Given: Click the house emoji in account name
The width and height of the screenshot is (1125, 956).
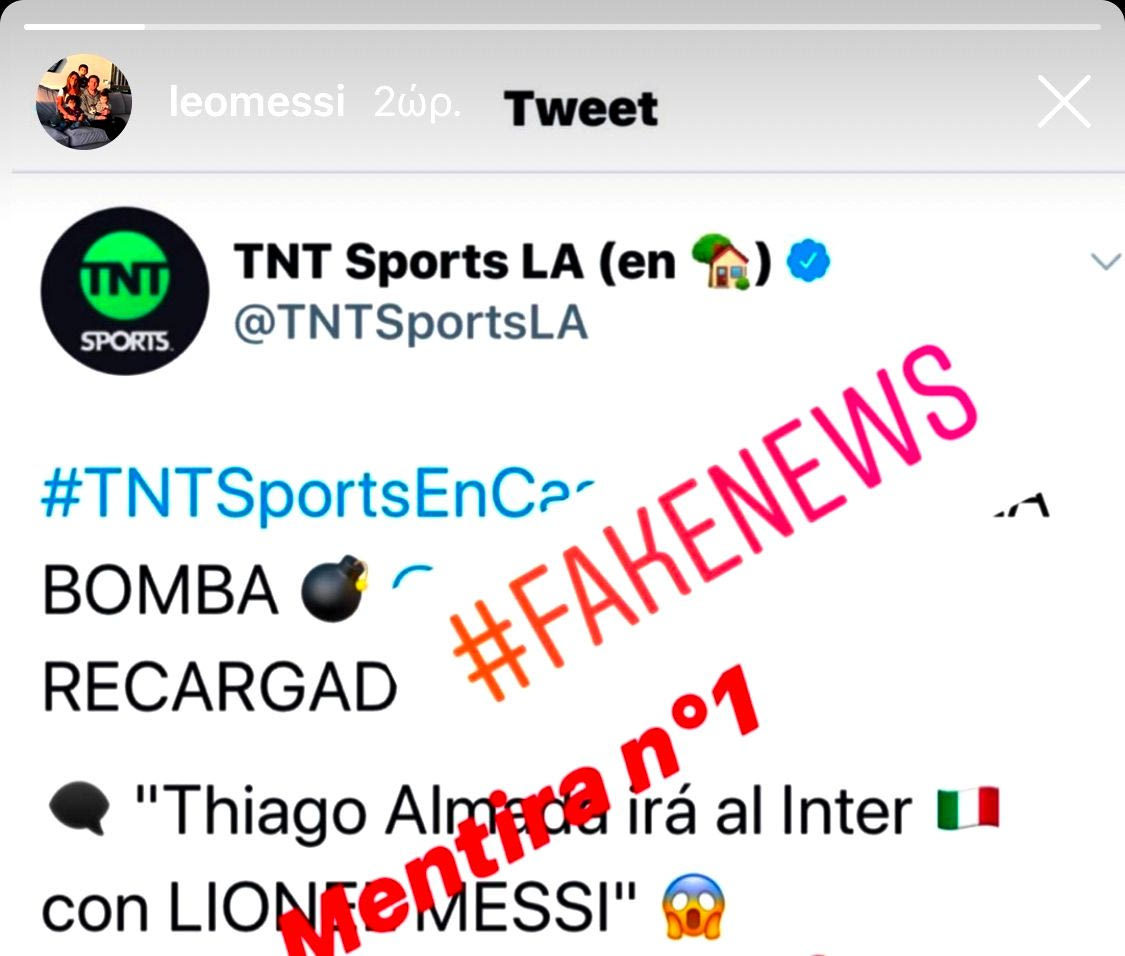Looking at the screenshot, I should point(721,261).
